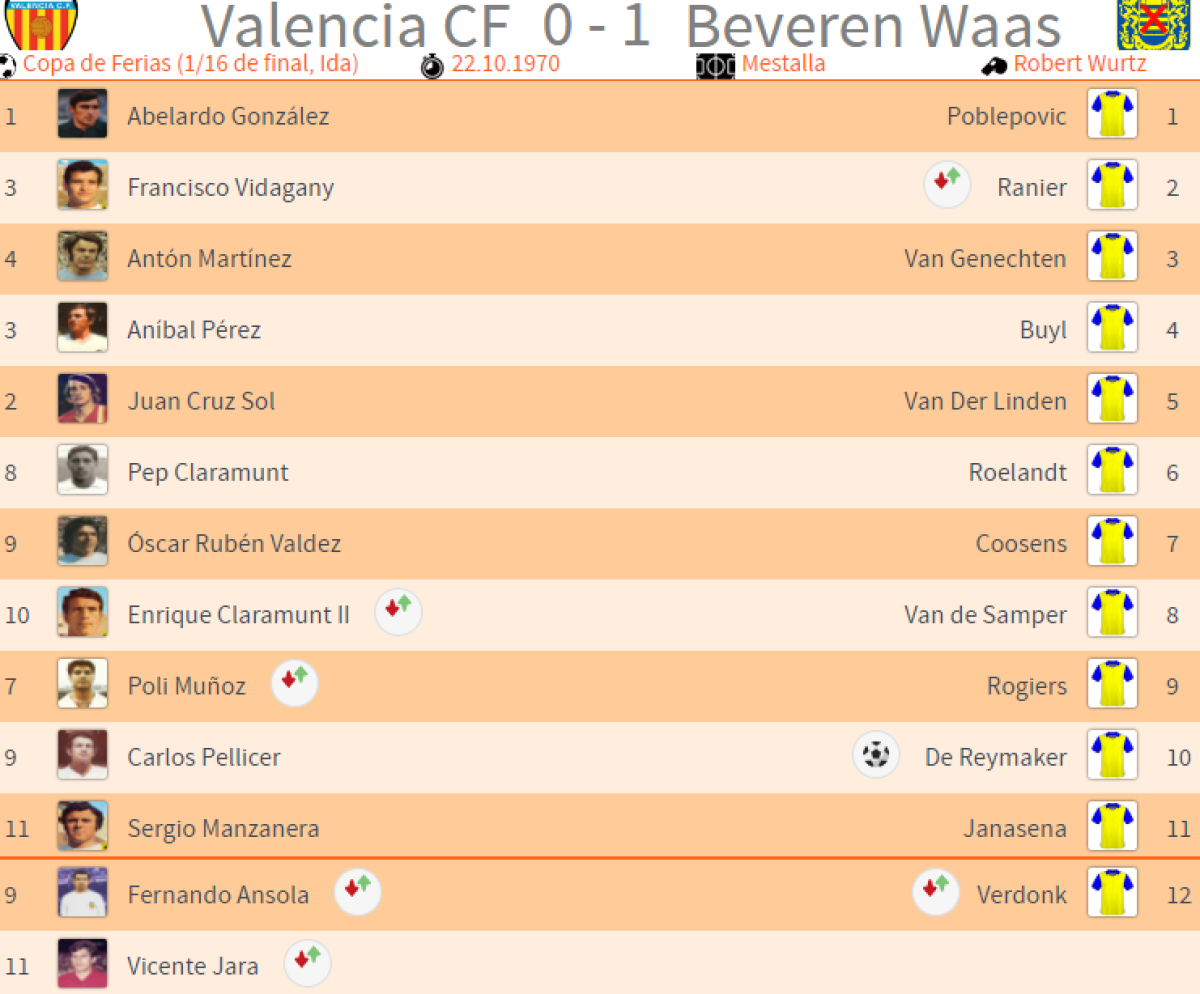Image resolution: width=1200 pixels, height=994 pixels.
Task: Click Poblepovic's yellow jersey icon
Action: [x=1112, y=115]
